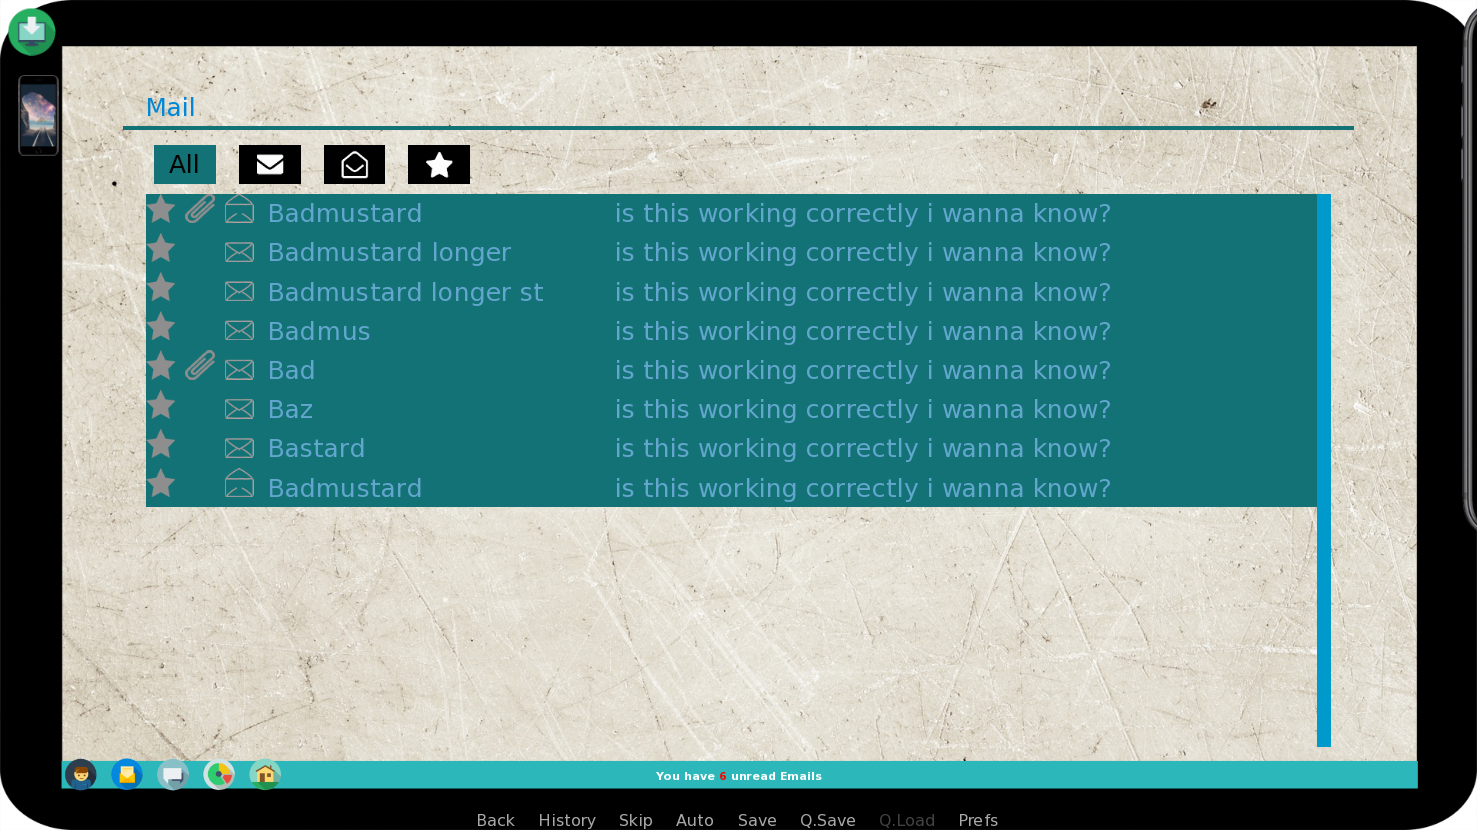The width and height of the screenshot is (1477, 830).
Task: Click the subject line of the Baz email
Action: 863,409
